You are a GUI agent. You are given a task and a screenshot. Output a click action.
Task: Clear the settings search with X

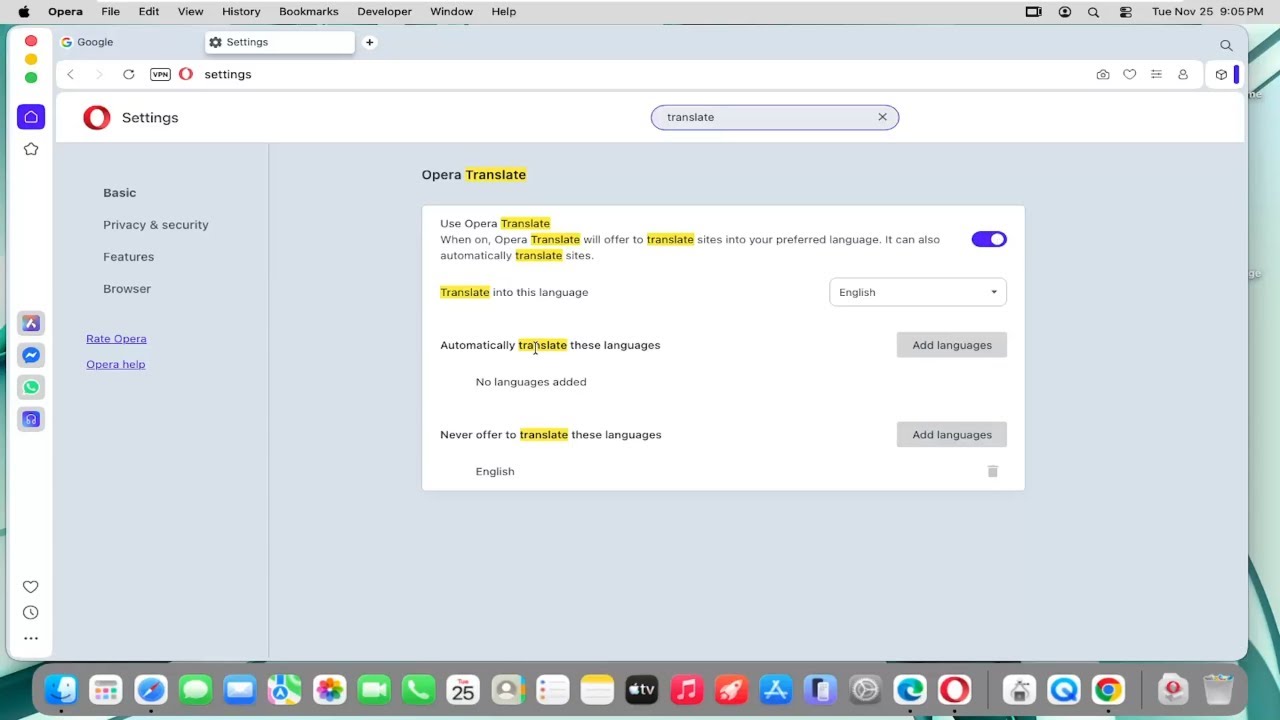click(882, 117)
